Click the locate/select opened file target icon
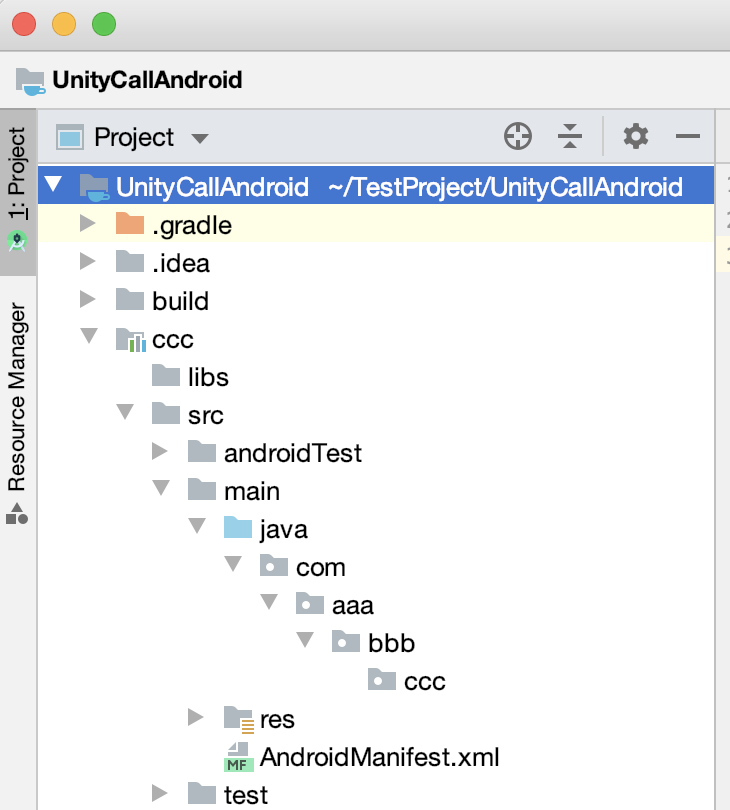730x810 pixels. pyautogui.click(x=518, y=136)
